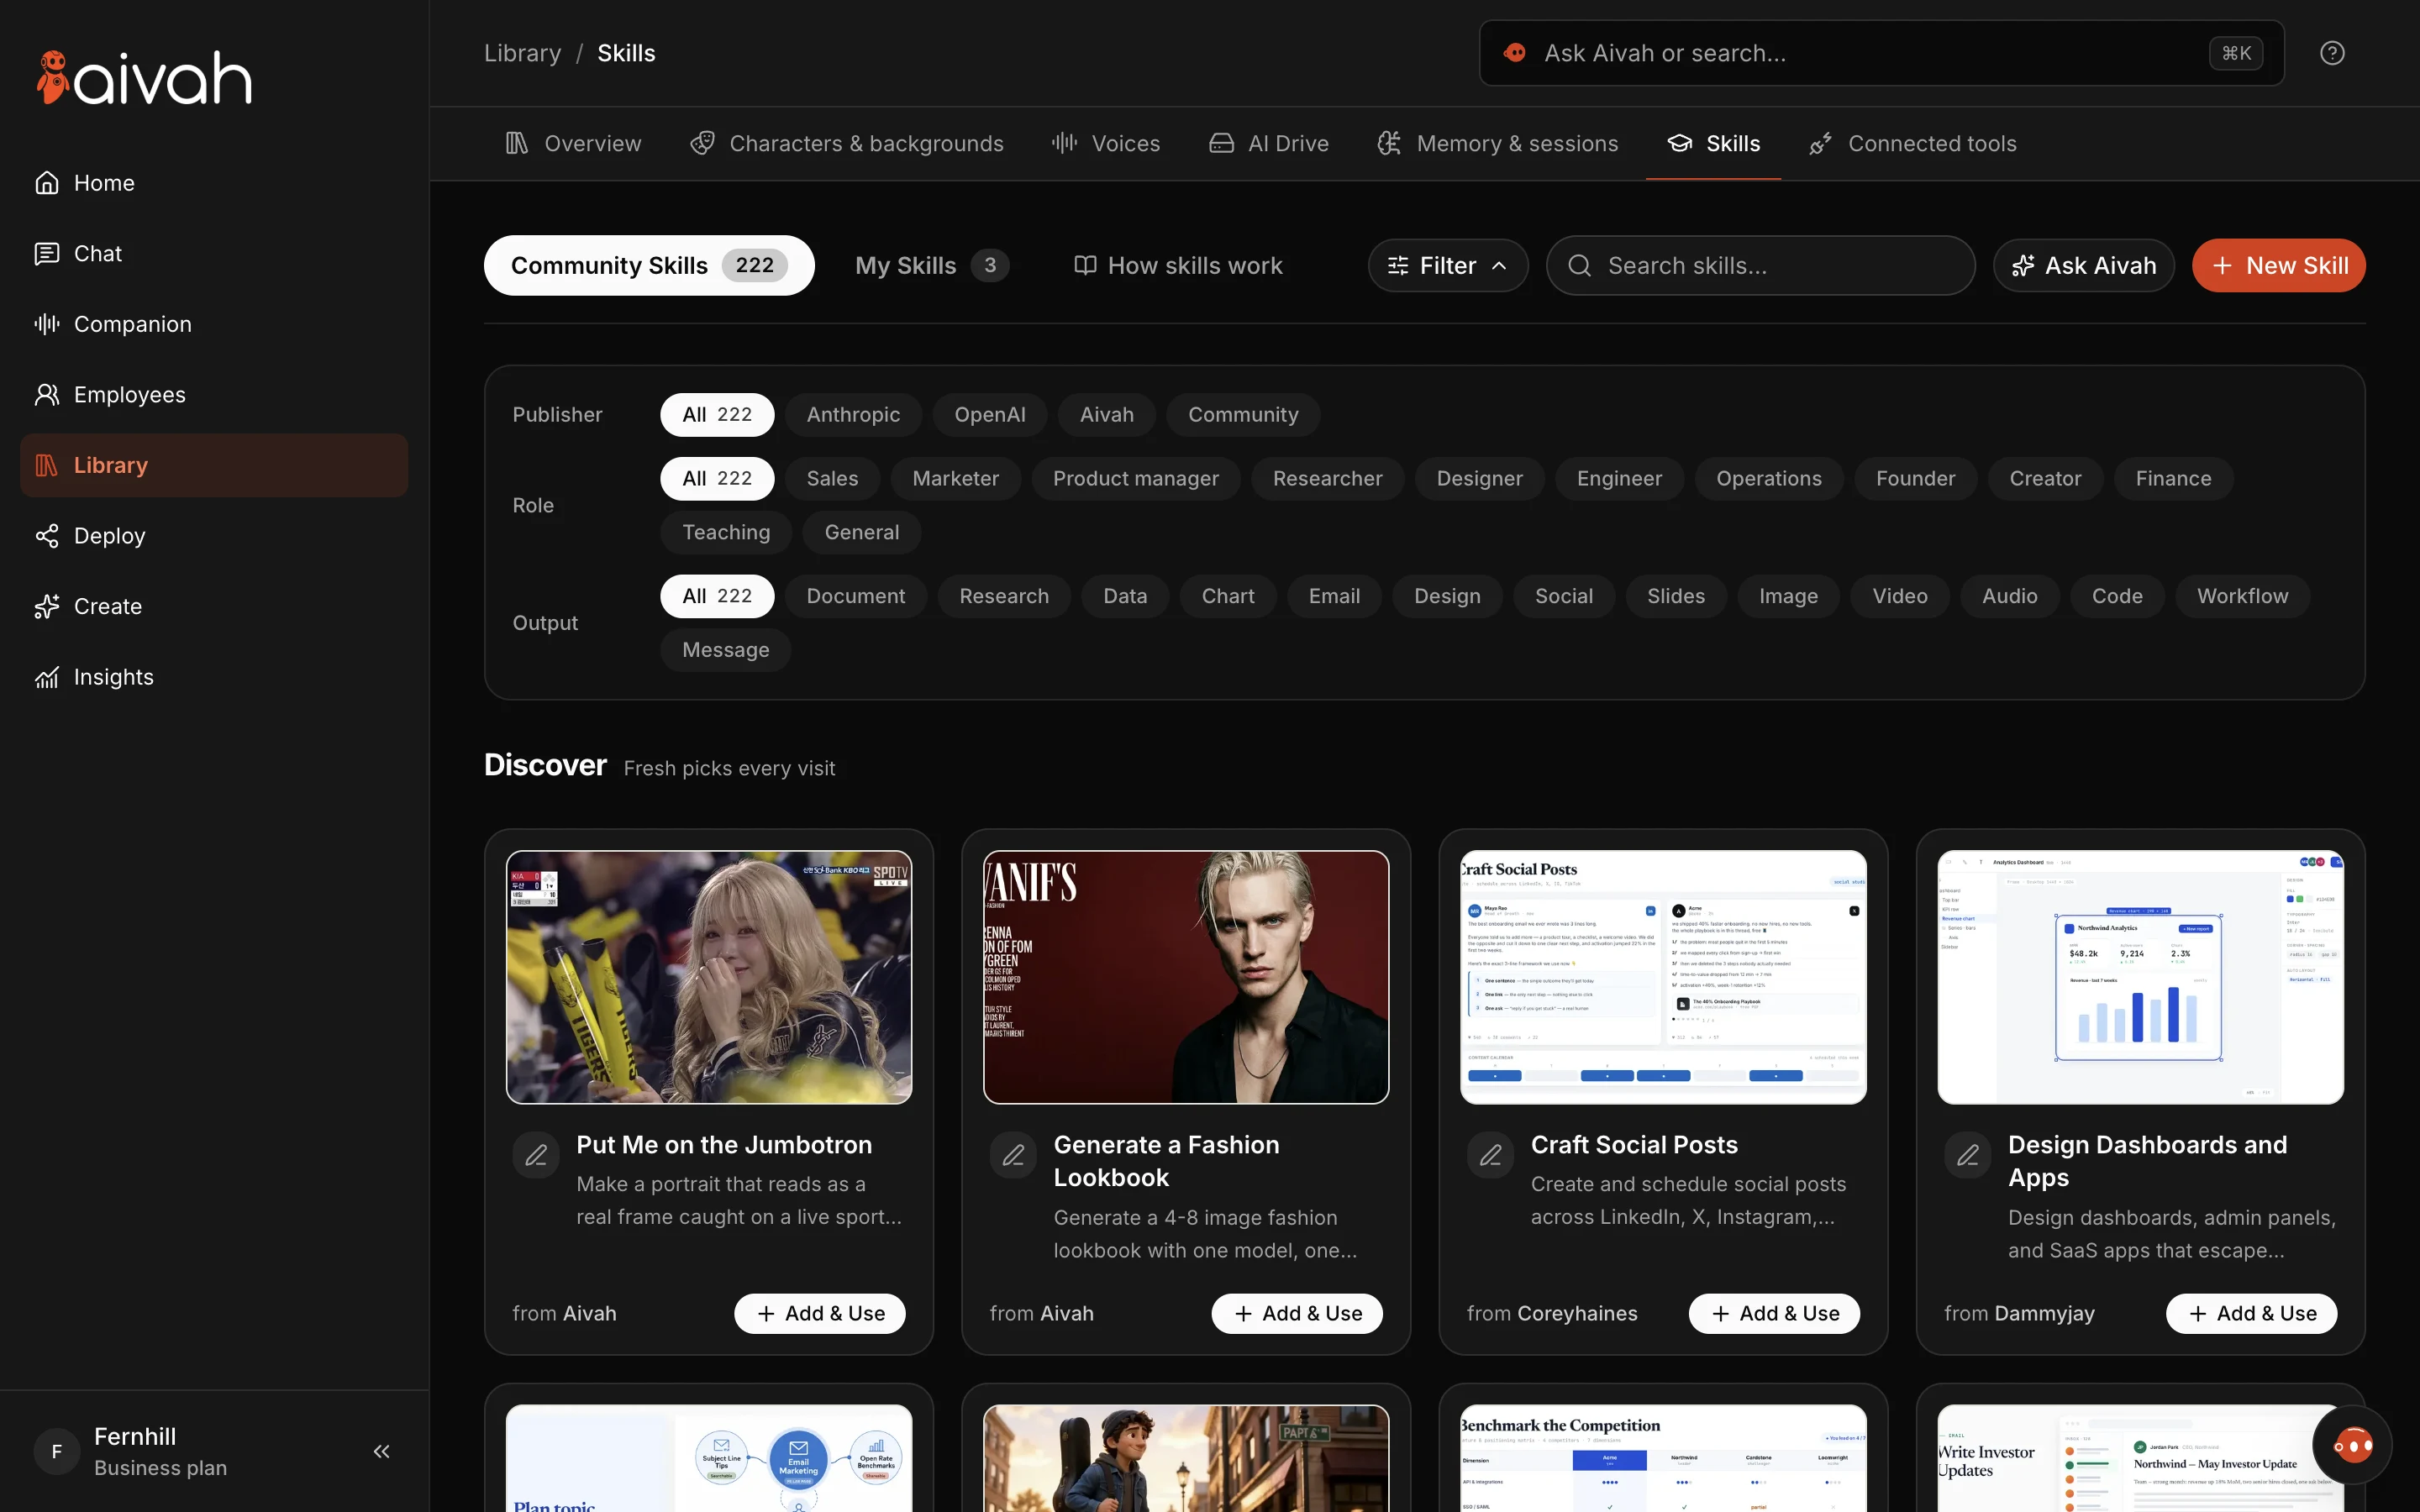Switch to My Skills tab
This screenshot has width=2420, height=1512.
[931, 265]
